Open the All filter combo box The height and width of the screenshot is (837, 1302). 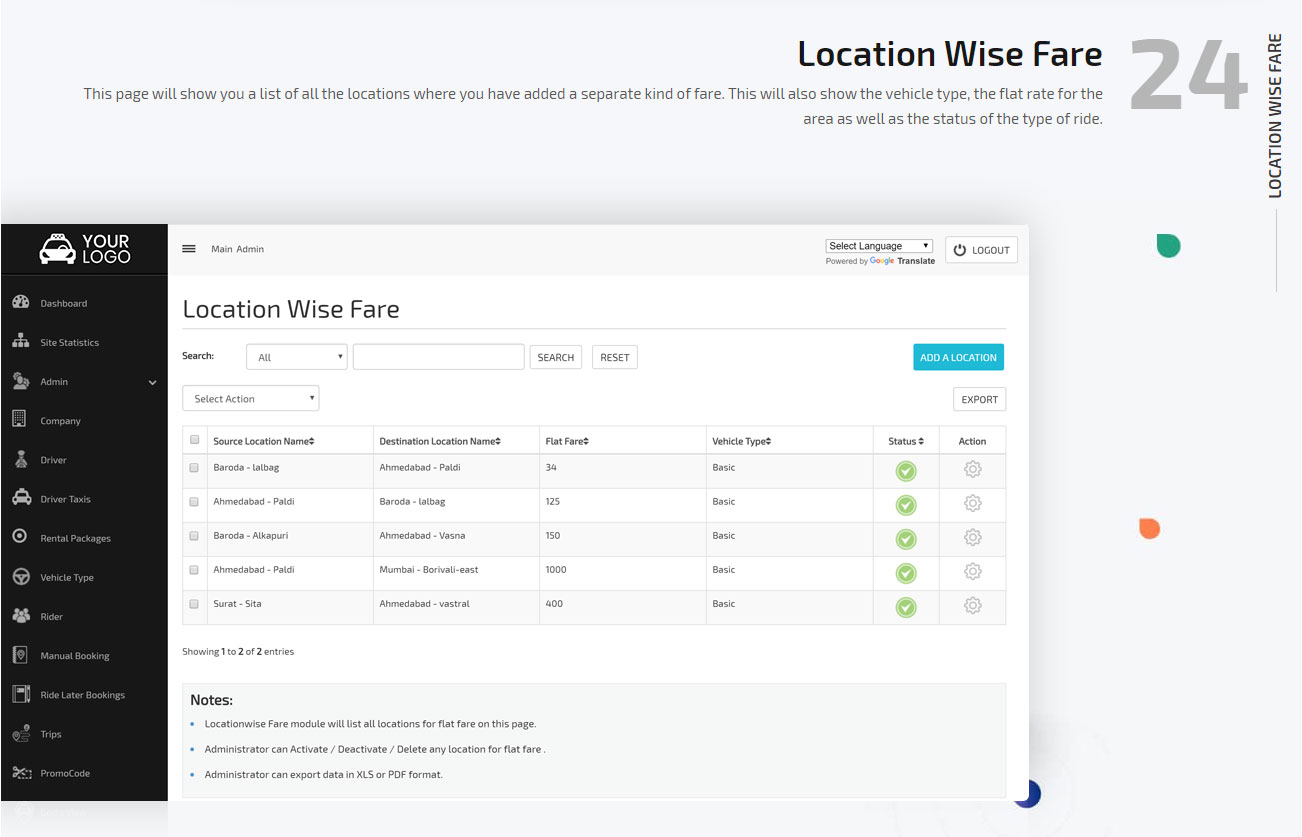point(296,356)
